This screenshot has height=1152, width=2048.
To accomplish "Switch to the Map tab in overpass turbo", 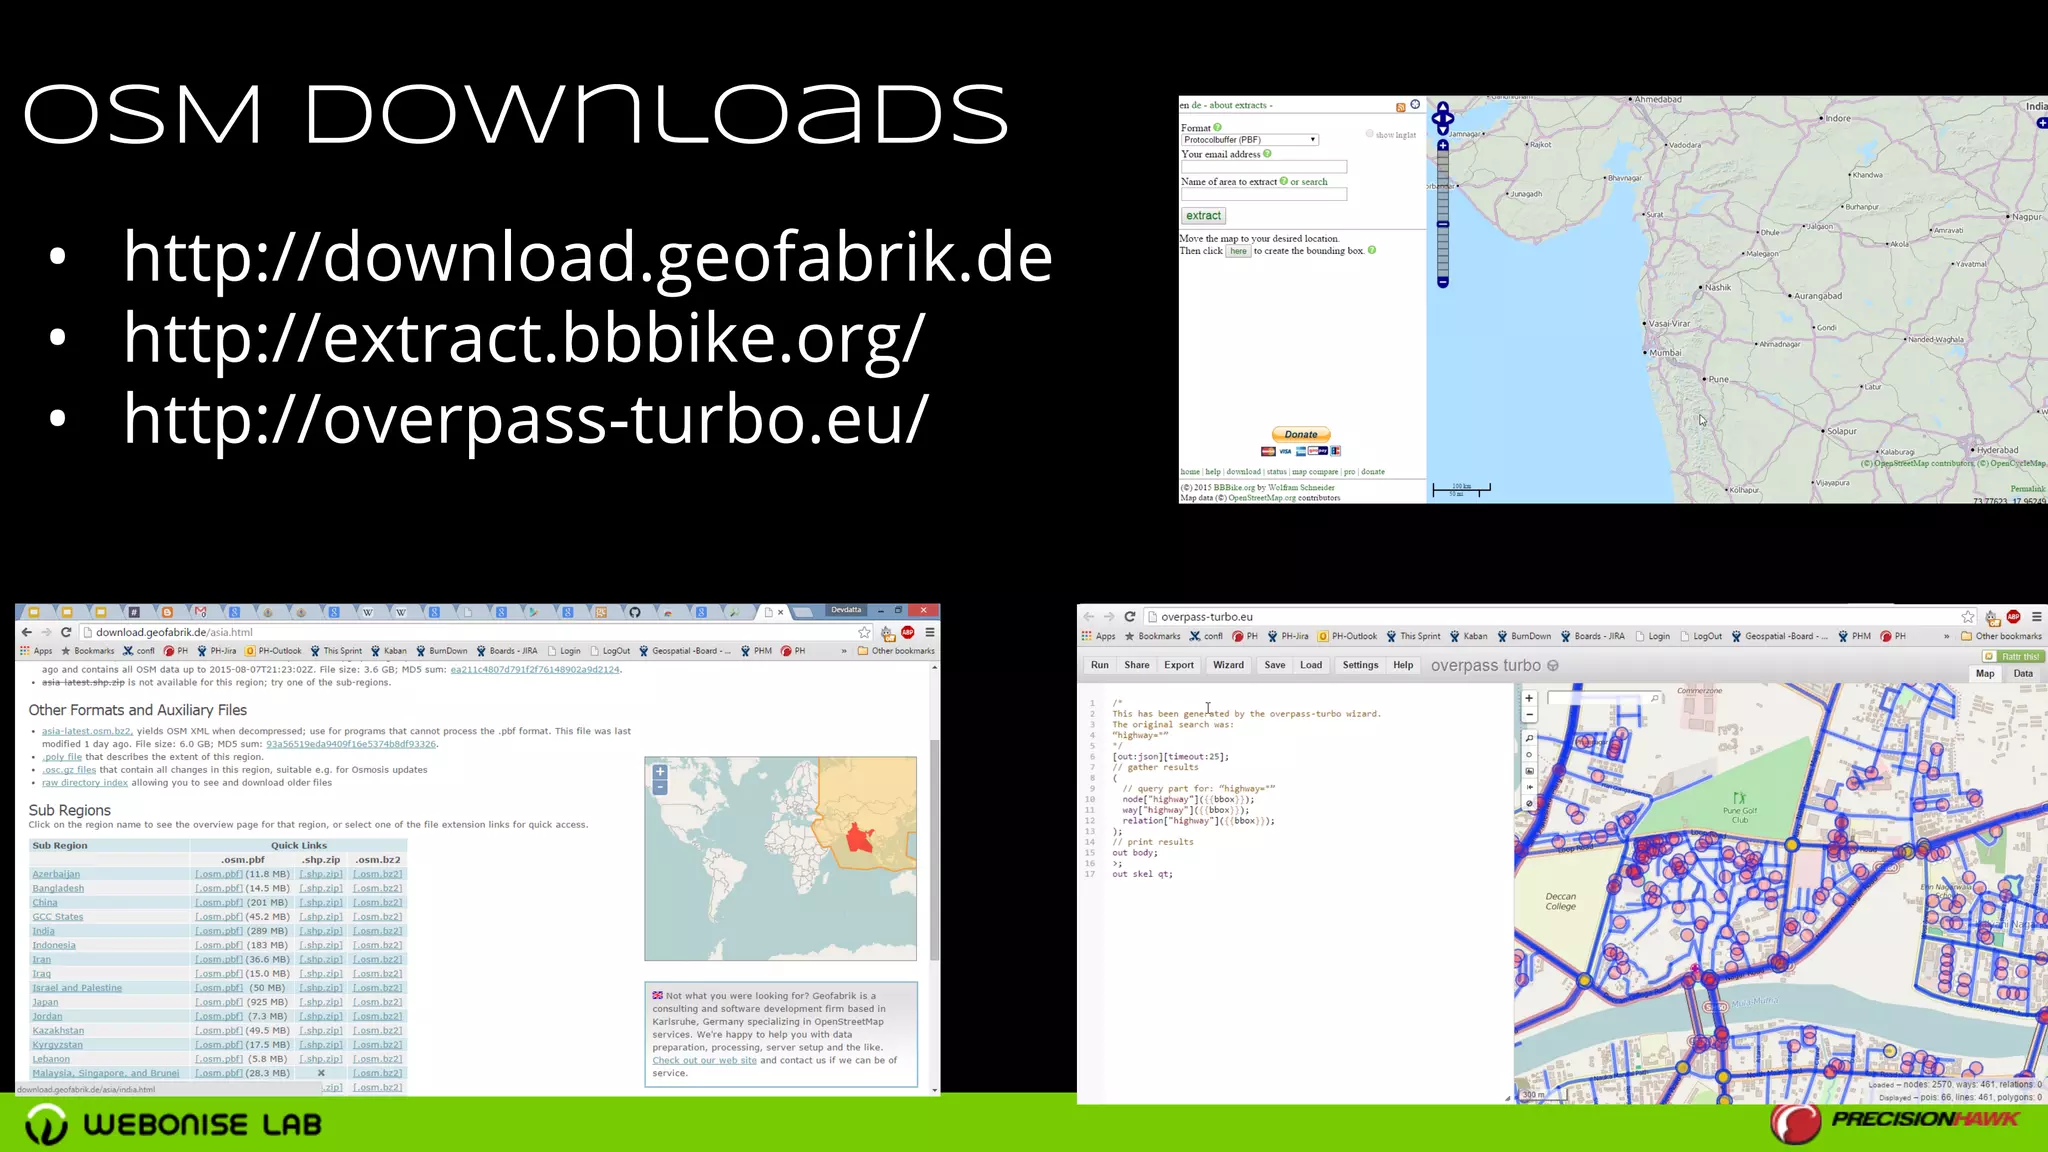I will [x=1985, y=674].
